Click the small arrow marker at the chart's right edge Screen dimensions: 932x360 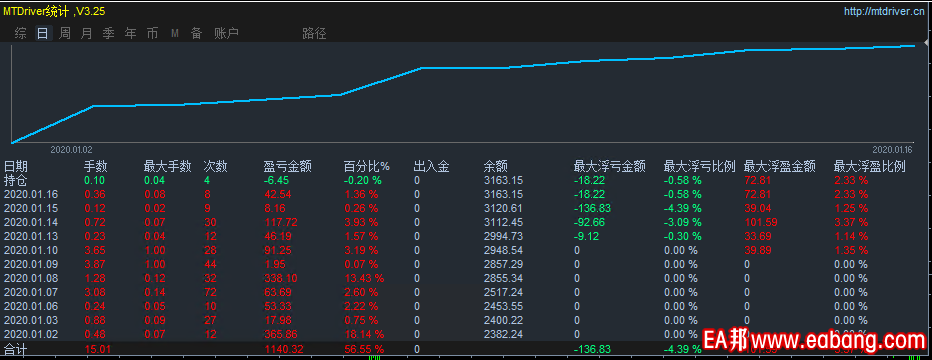pos(926,43)
